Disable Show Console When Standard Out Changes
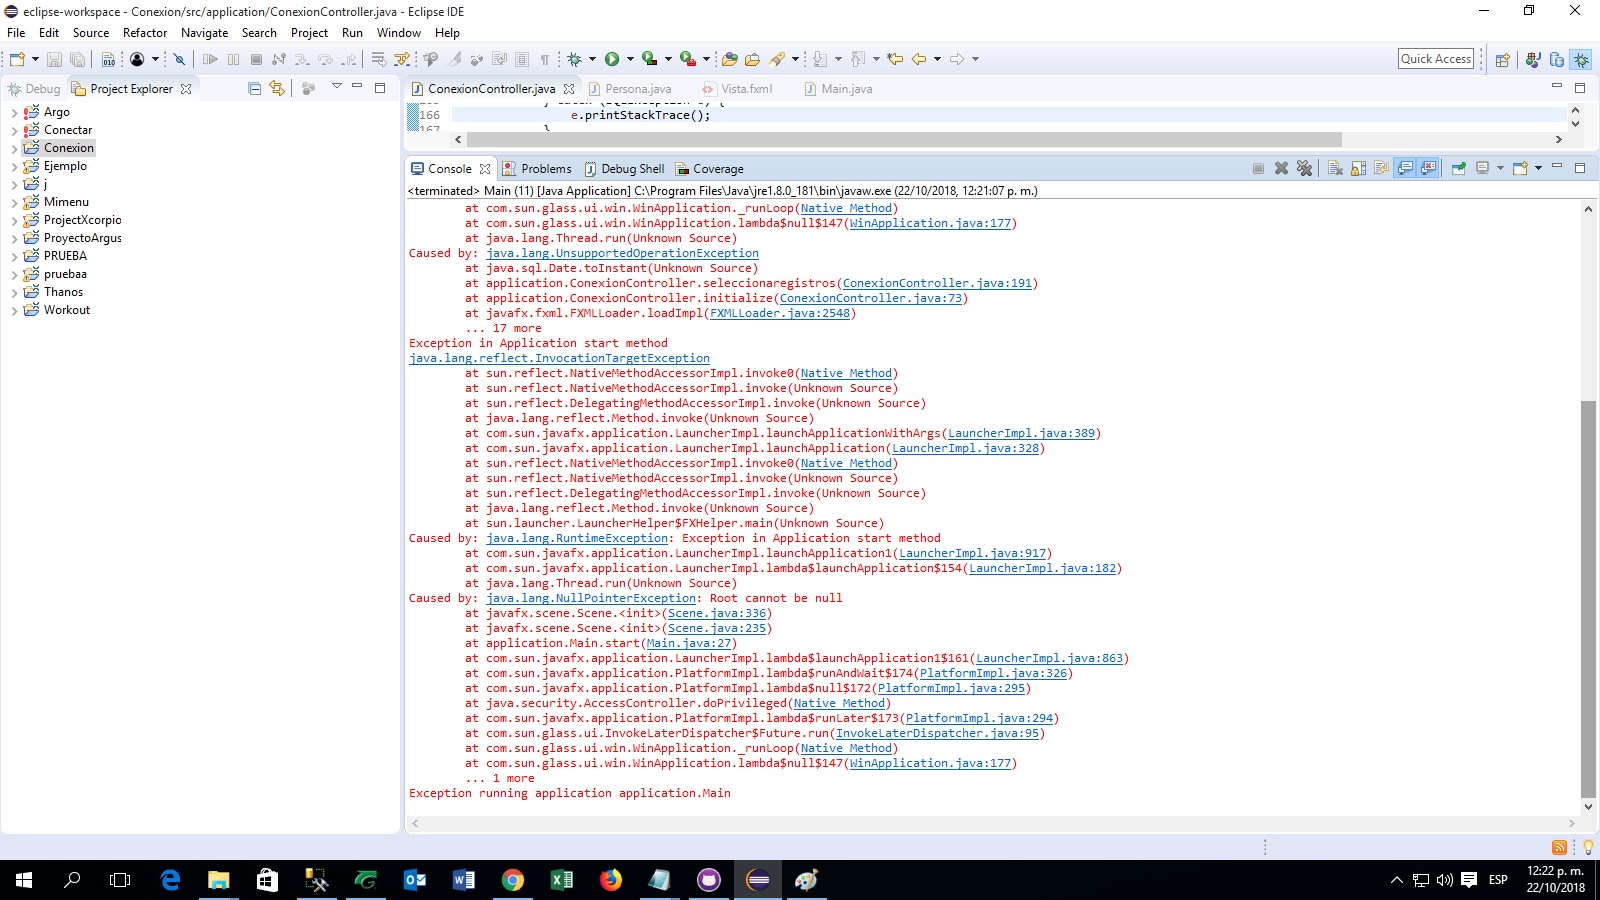Image resolution: width=1600 pixels, height=900 pixels. point(1406,168)
